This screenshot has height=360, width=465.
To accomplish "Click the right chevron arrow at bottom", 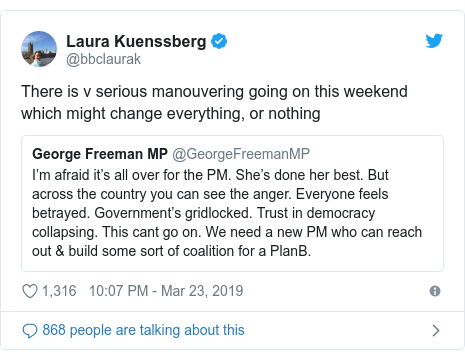I will click(x=436, y=330).
